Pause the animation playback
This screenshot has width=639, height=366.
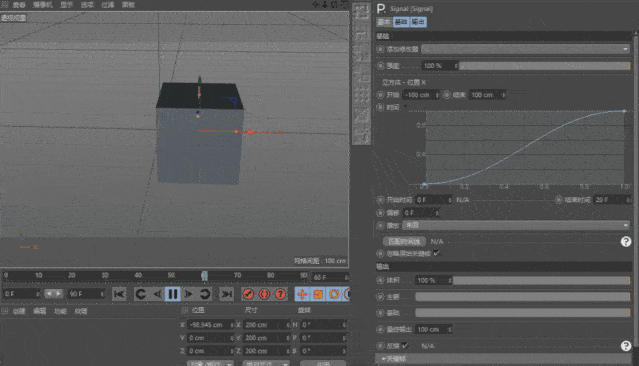tap(173, 294)
